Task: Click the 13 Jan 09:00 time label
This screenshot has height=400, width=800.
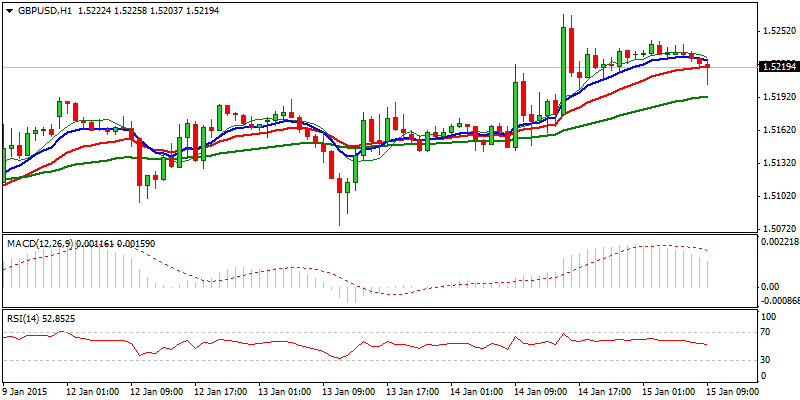Action: (x=349, y=392)
